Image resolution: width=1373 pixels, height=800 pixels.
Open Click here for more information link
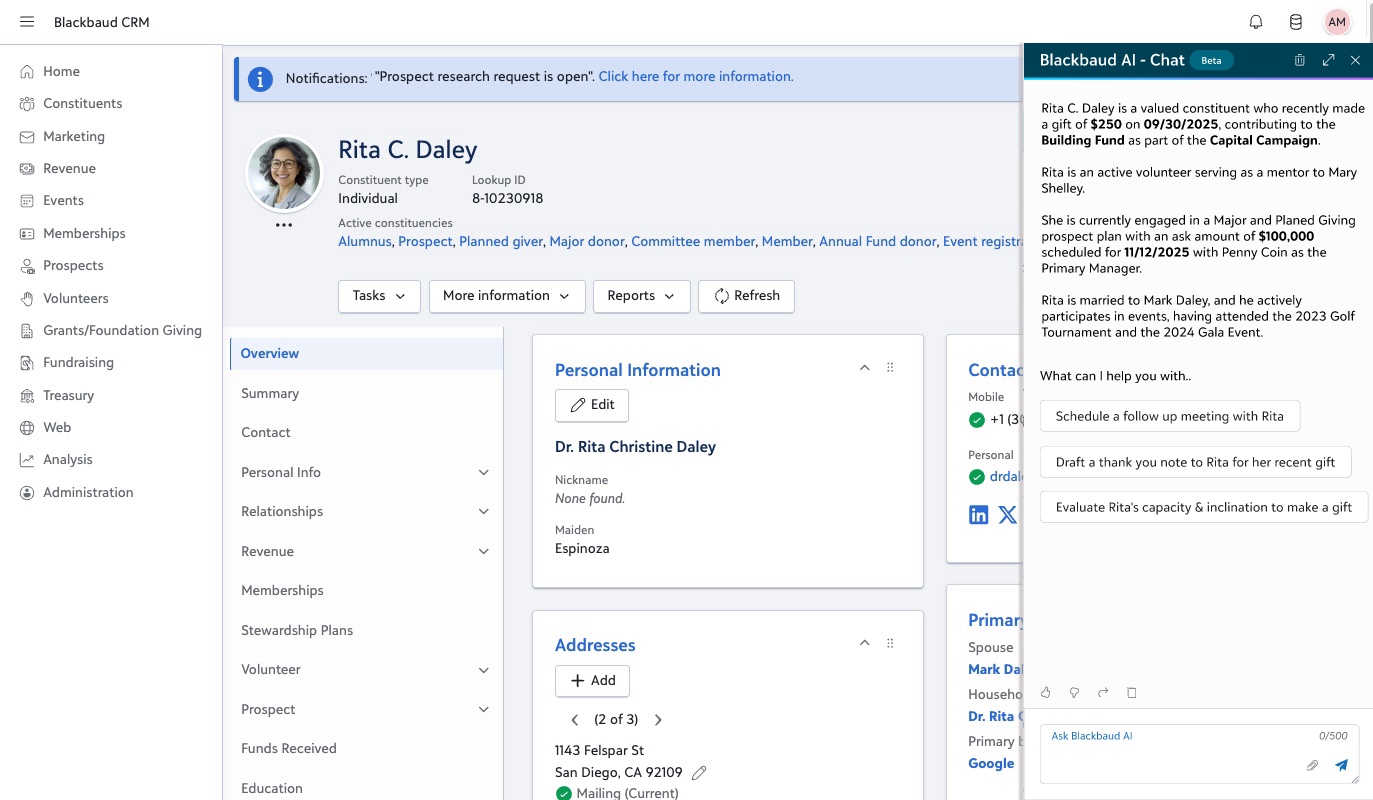click(x=696, y=77)
